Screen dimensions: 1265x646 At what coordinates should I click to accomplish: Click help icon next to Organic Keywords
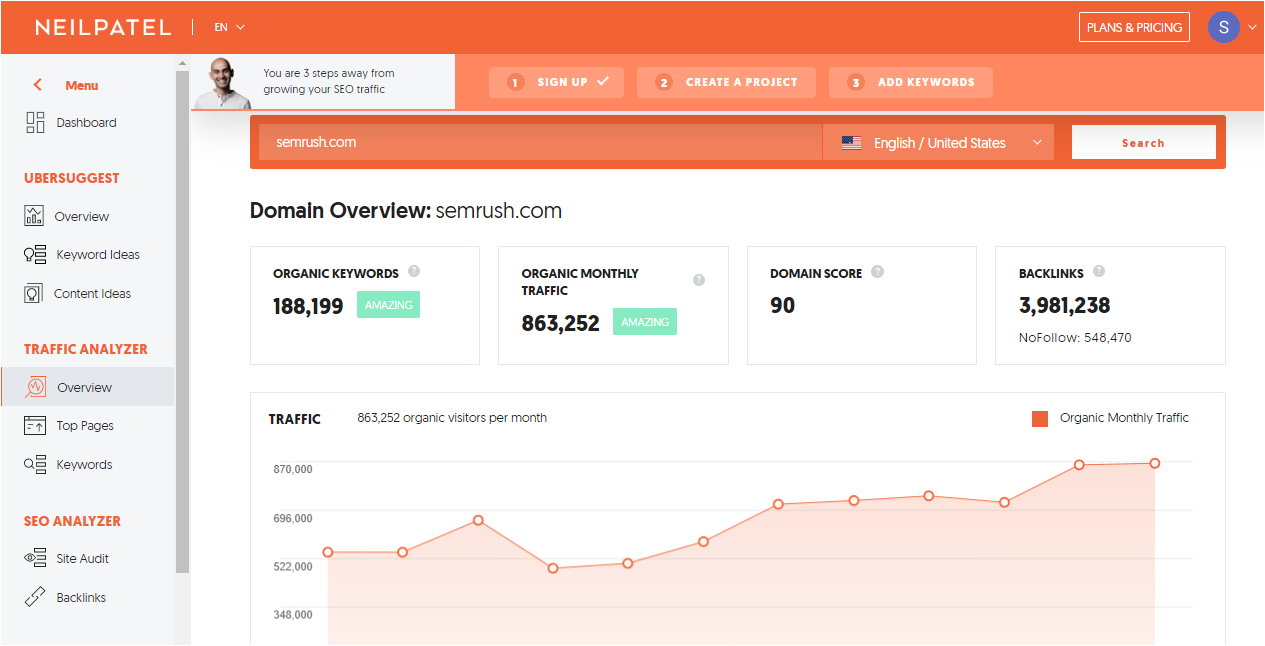(414, 271)
